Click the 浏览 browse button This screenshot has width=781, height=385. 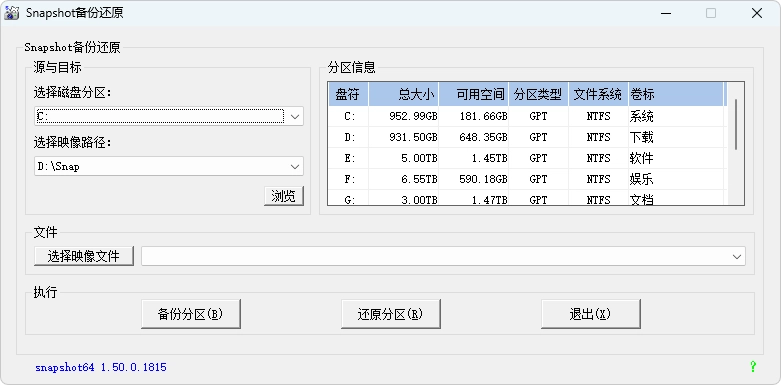tap(283, 196)
